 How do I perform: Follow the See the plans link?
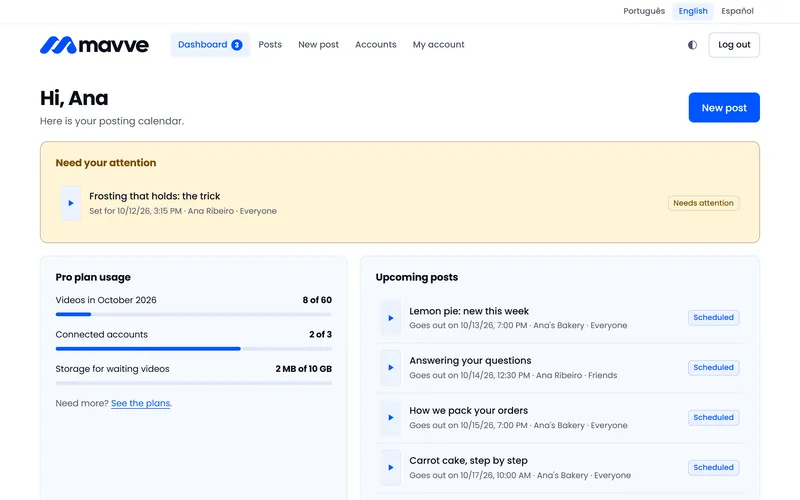click(x=140, y=403)
